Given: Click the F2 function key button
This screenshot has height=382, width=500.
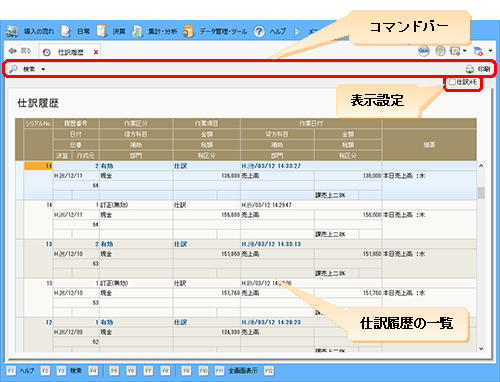Looking at the screenshot, I should pyautogui.click(x=45, y=371).
